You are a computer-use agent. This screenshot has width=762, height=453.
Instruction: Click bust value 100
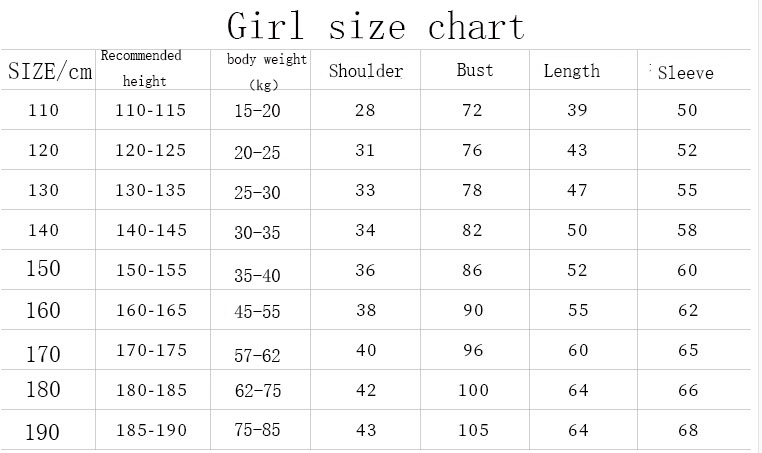475,390
